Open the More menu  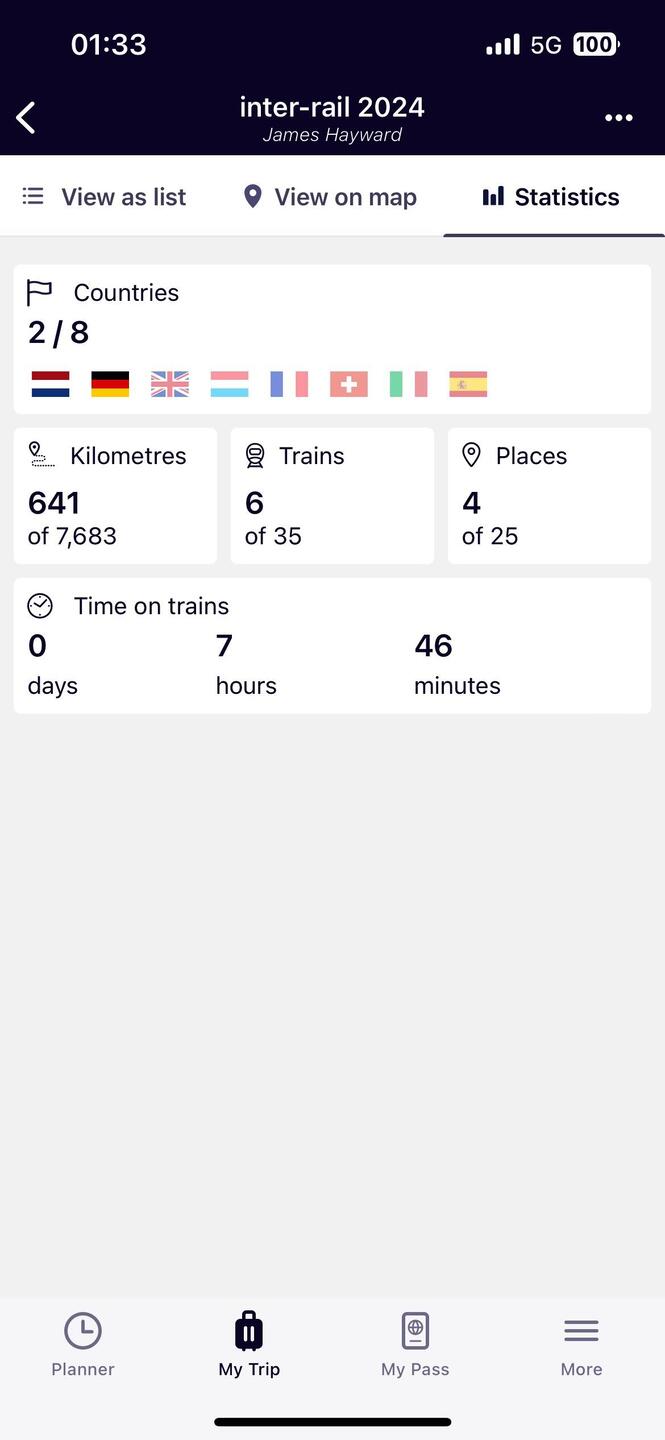[x=581, y=1345]
